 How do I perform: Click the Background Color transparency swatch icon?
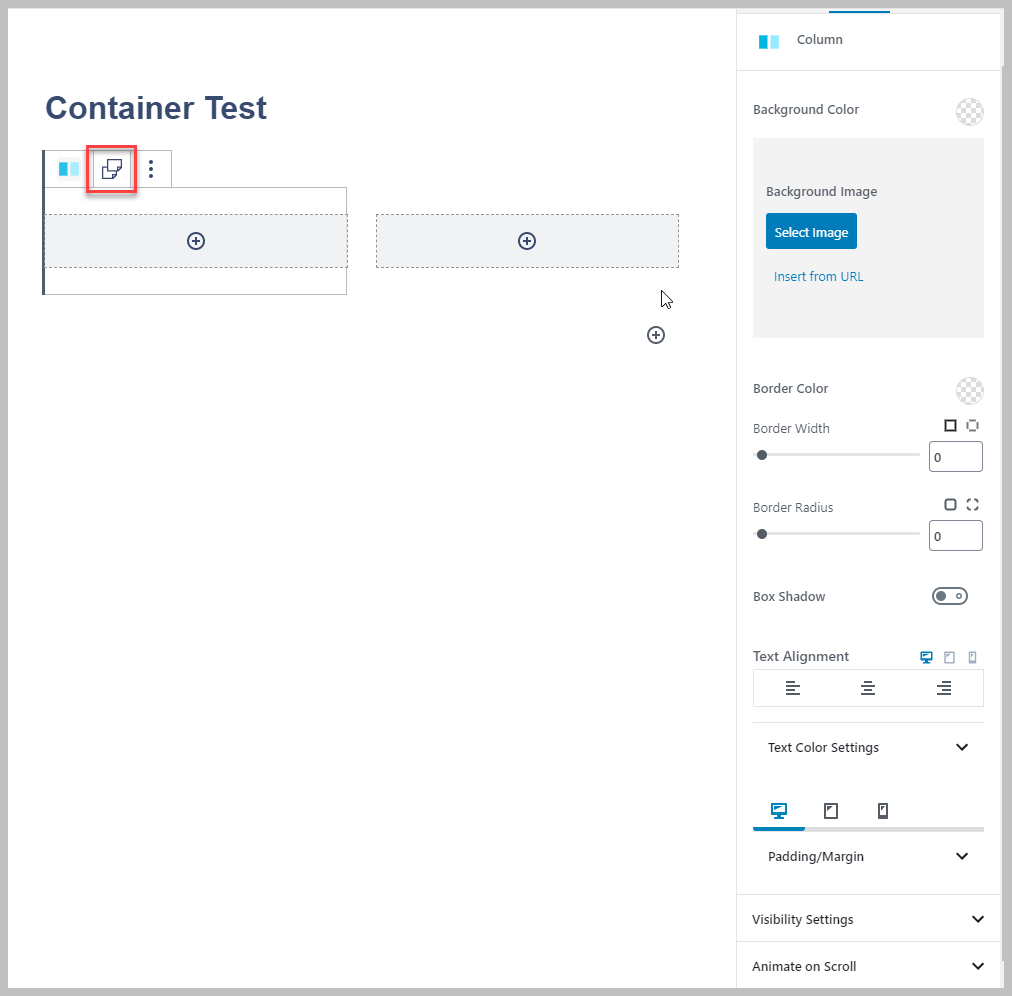point(969,111)
